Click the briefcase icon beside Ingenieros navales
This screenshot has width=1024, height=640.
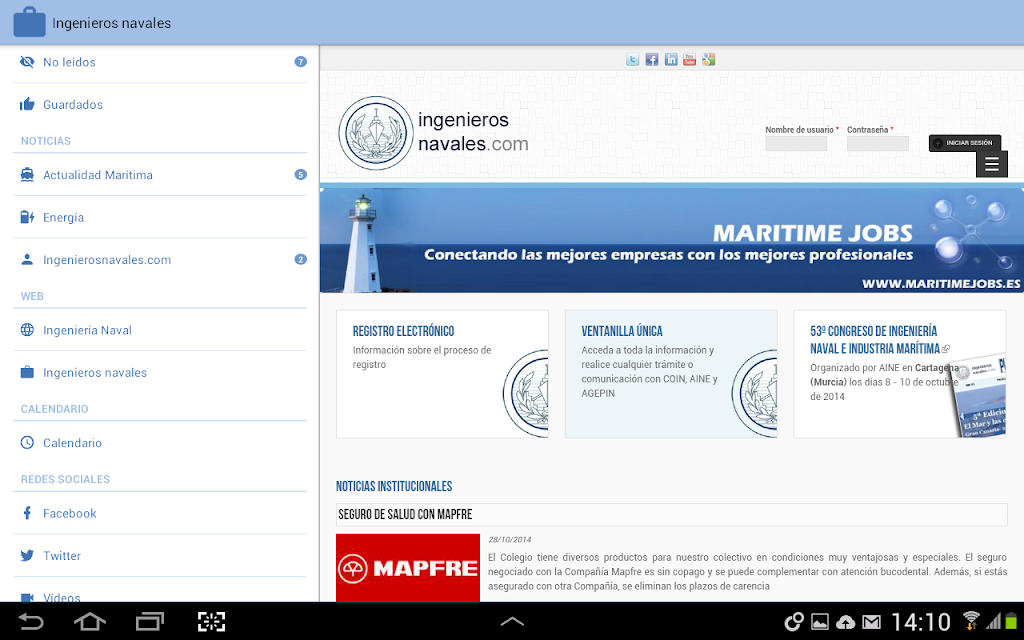[x=27, y=372]
